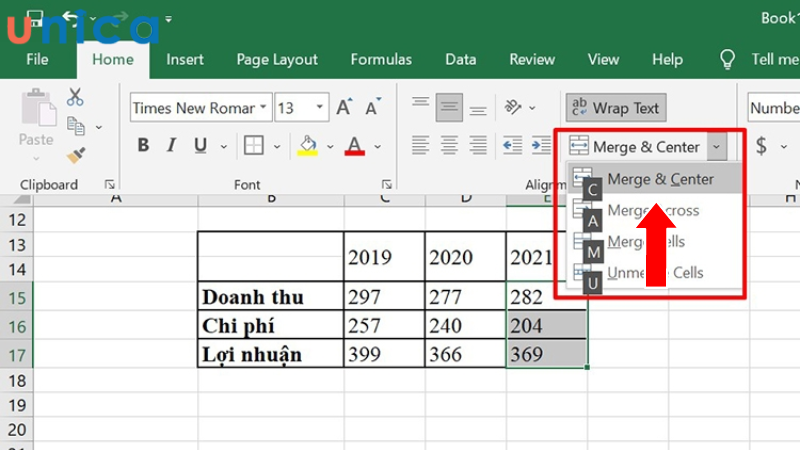Toggle Underline formatting

click(x=201, y=146)
